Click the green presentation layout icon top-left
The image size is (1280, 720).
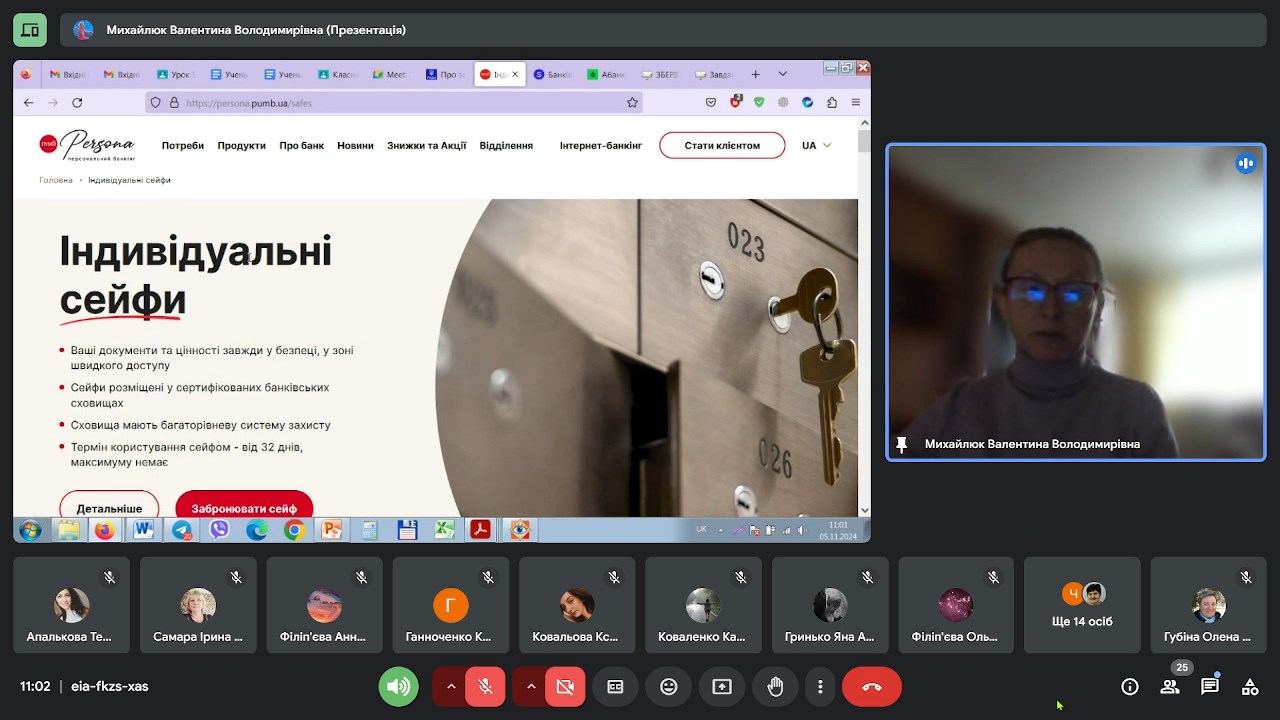[x=30, y=30]
